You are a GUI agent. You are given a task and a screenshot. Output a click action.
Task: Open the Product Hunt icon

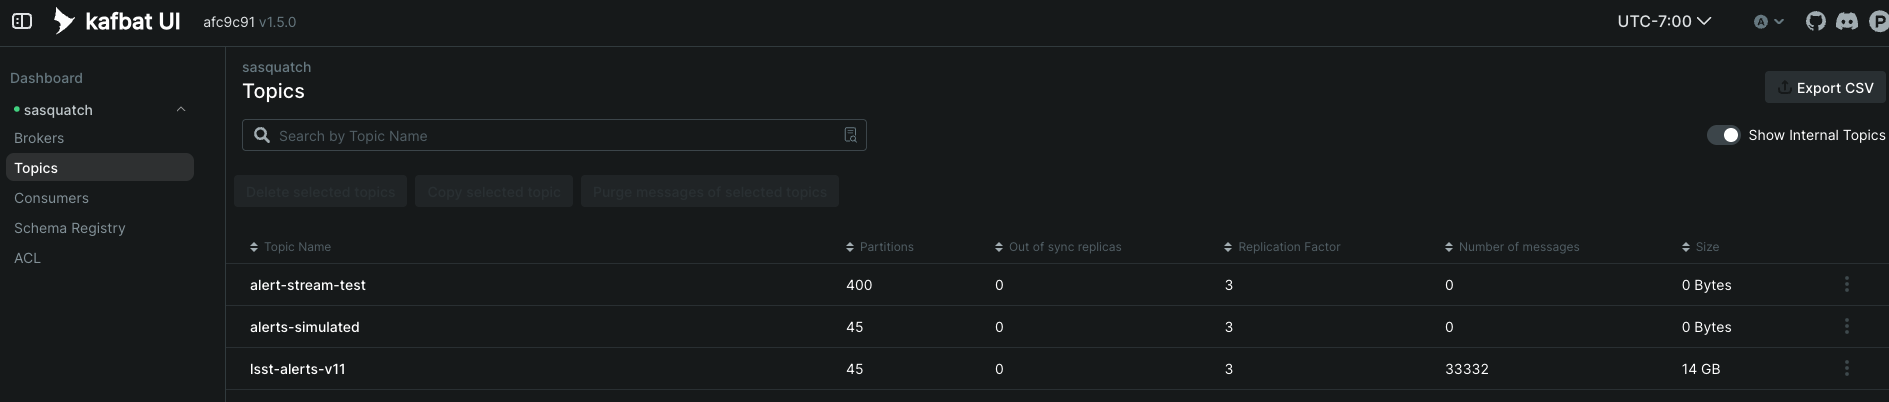pos(1879,21)
